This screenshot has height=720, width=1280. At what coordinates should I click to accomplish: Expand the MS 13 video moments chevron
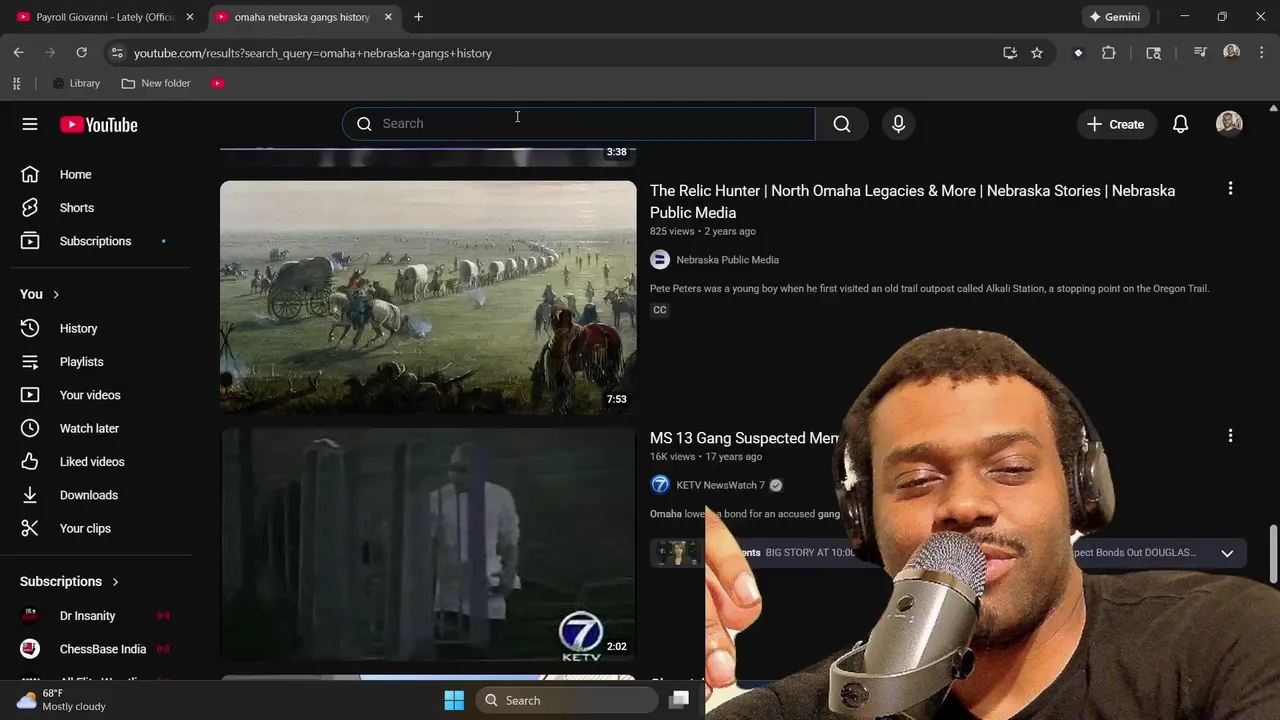(1227, 553)
